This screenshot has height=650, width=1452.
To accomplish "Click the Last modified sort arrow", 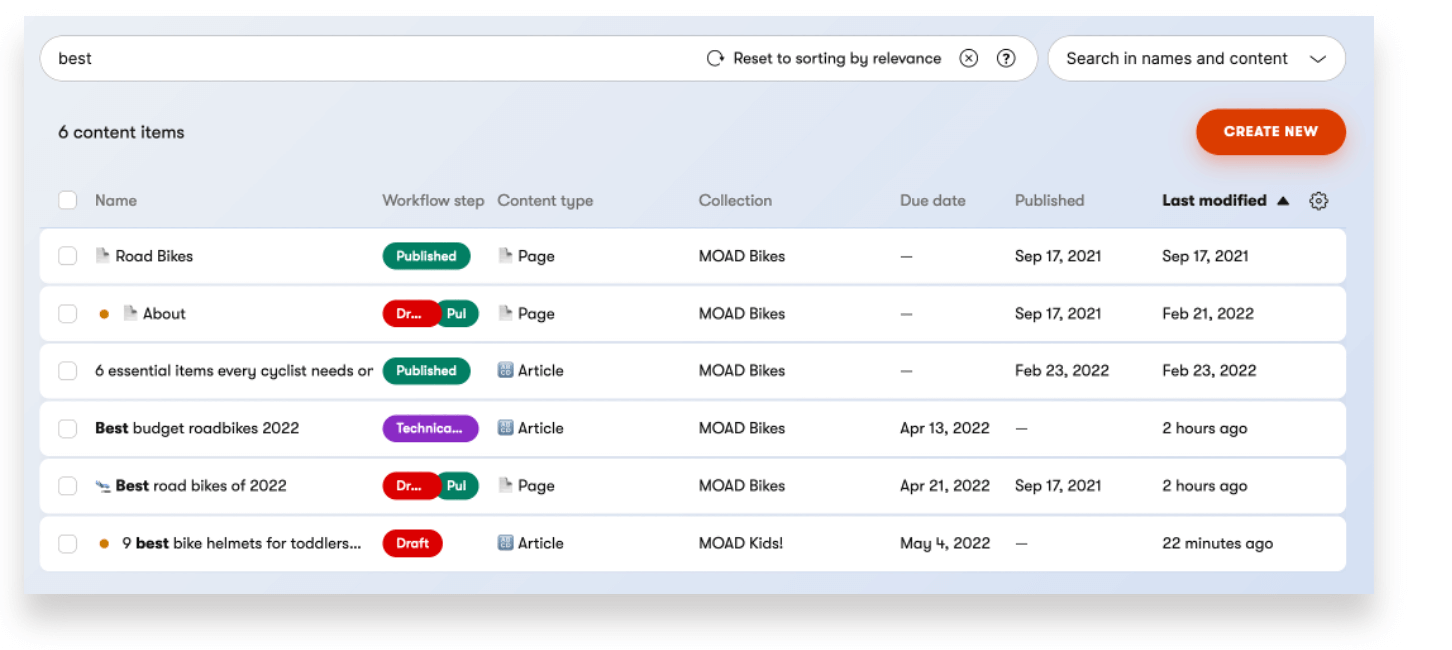I will tap(1283, 201).
